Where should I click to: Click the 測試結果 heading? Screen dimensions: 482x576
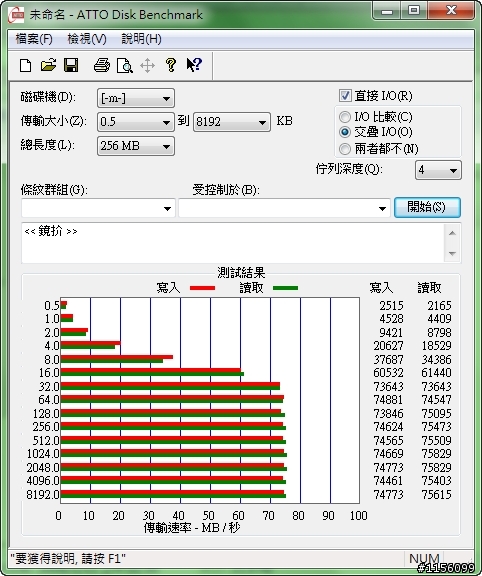pos(241,273)
